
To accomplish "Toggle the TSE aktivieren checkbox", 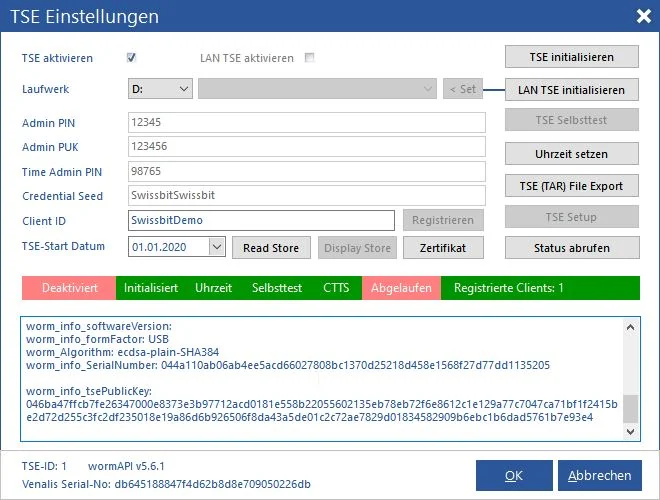I will (131, 57).
